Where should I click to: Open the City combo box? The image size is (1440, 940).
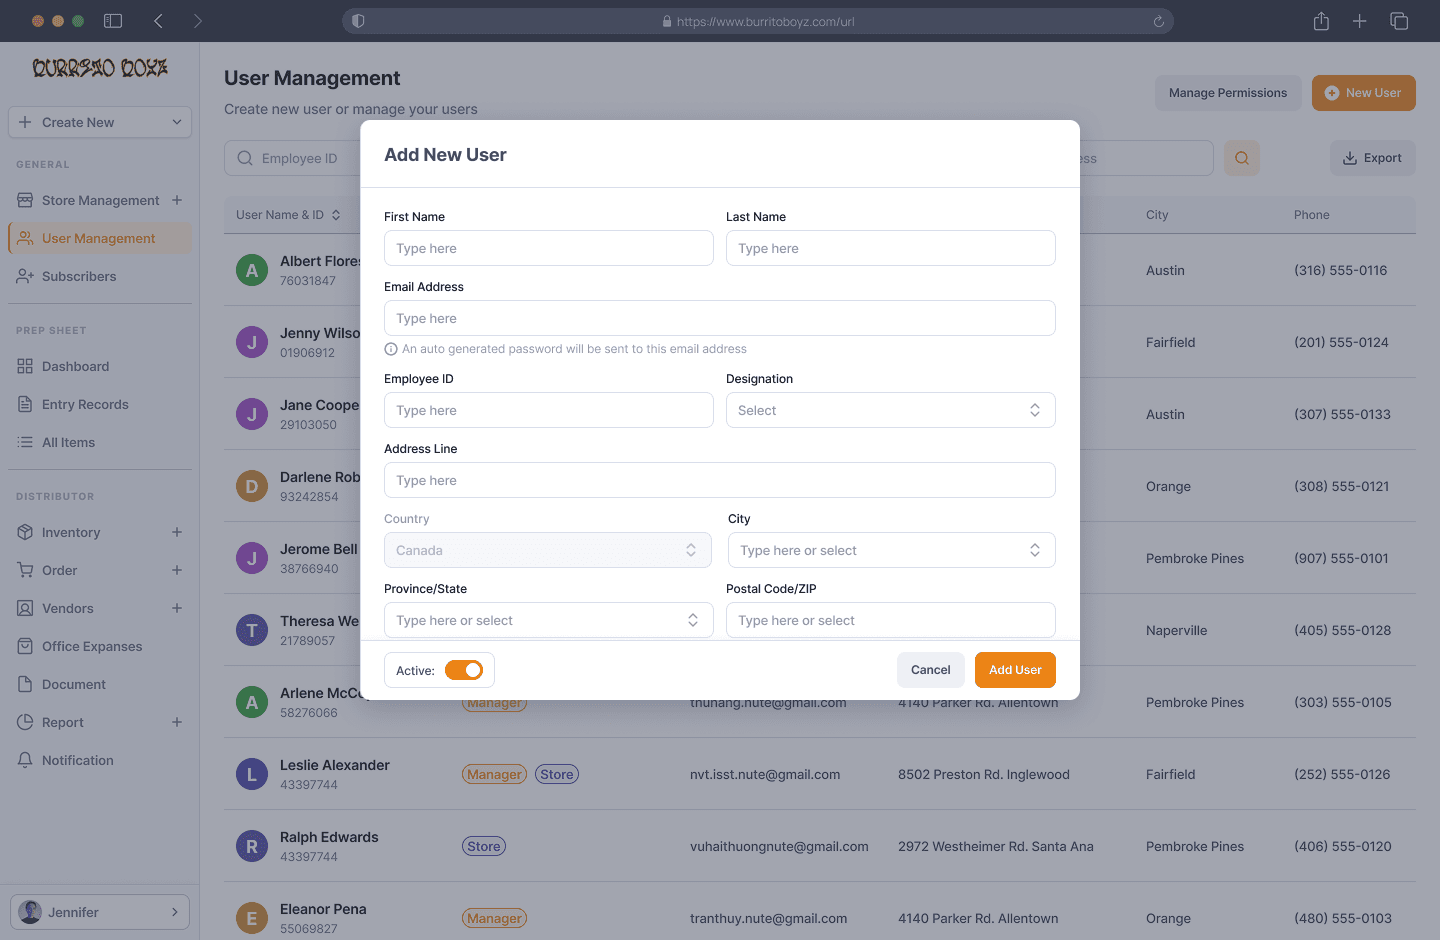click(892, 550)
